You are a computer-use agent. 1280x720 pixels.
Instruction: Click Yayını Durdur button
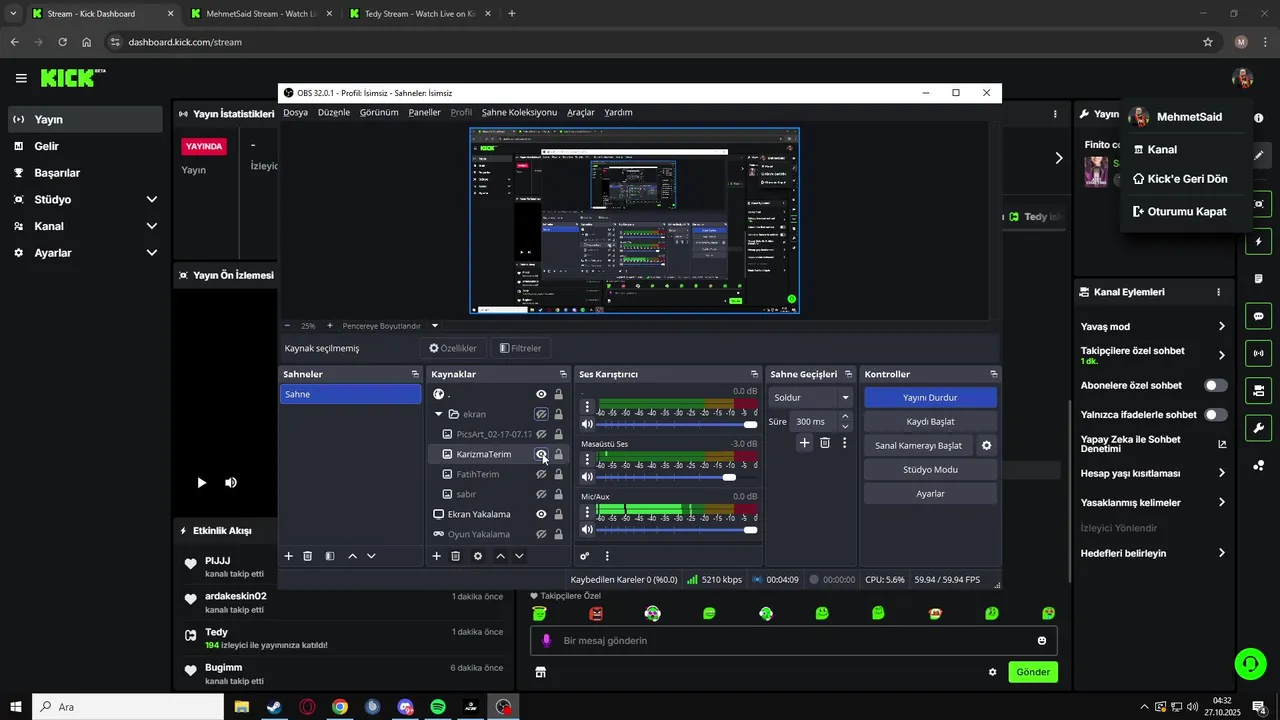[x=930, y=397]
